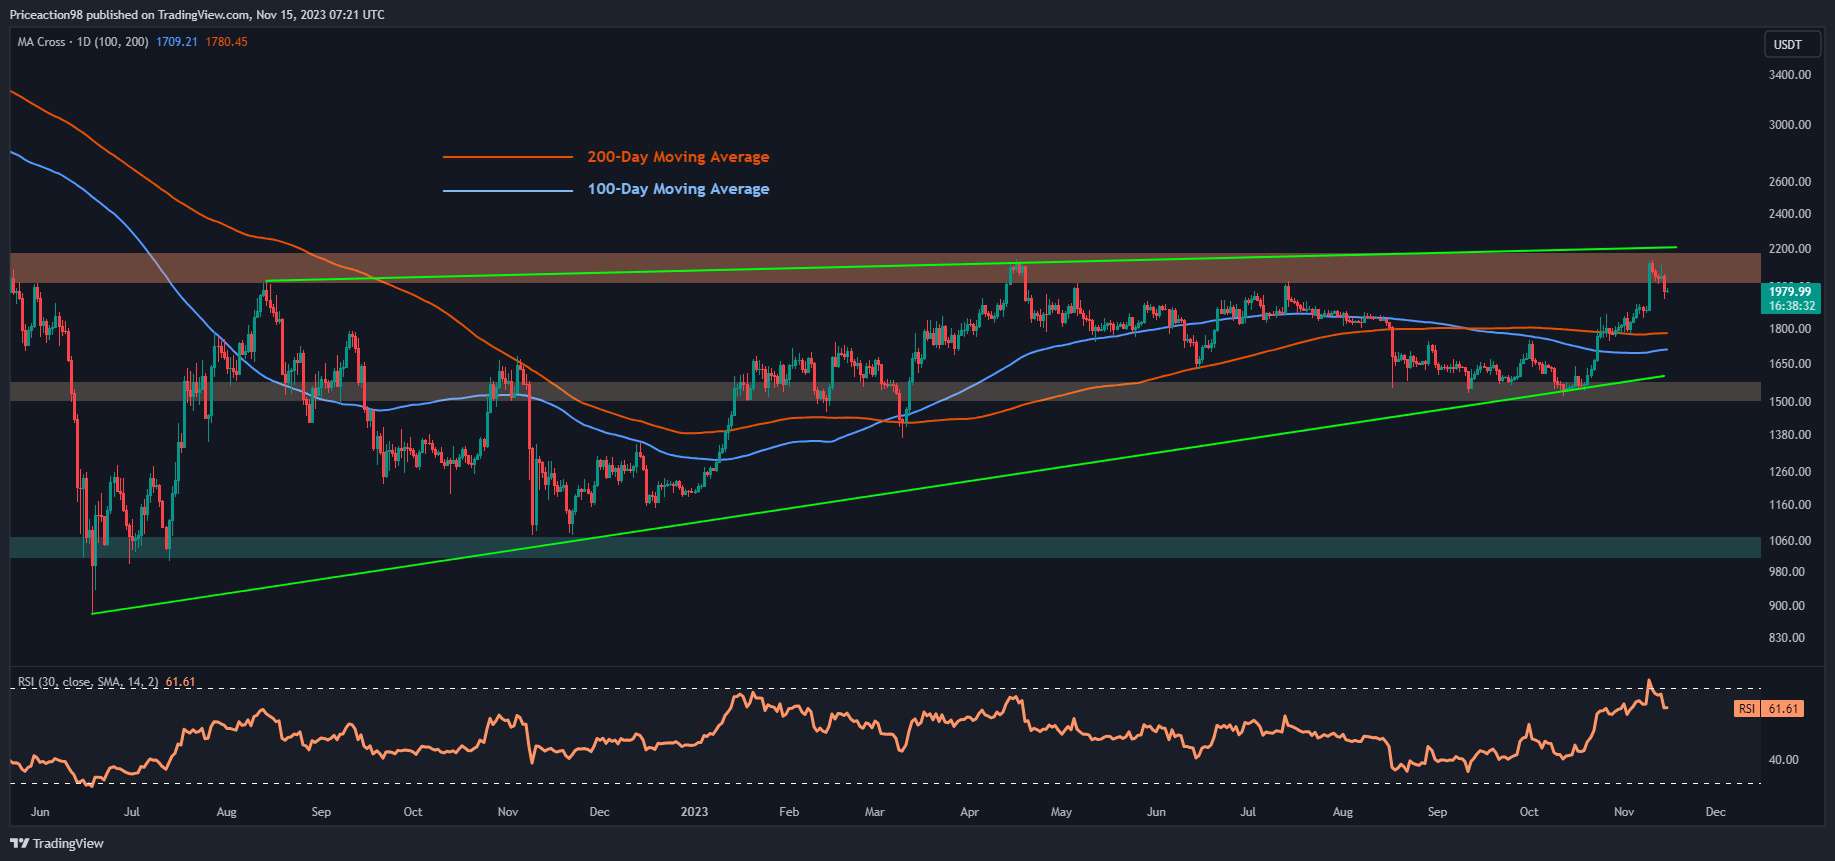This screenshot has width=1835, height=861.
Task: Open the USDT currency selector
Action: 1787,44
